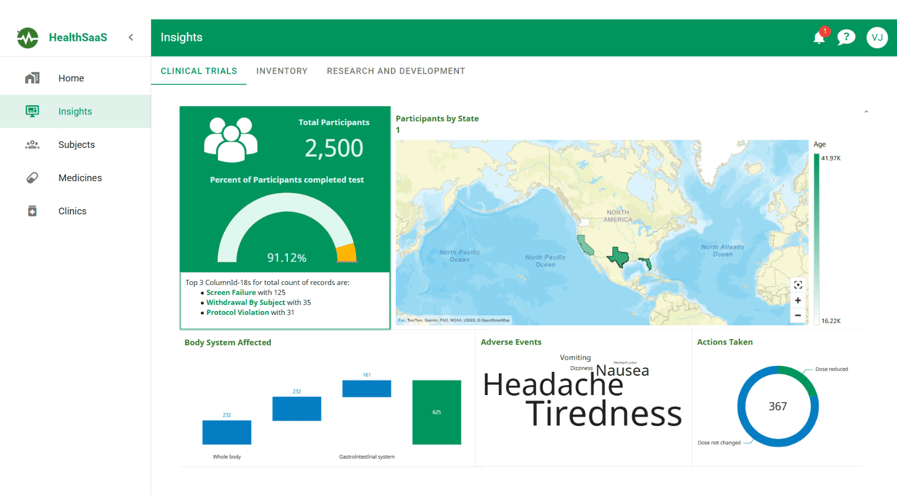
Task: Select Texas on the map
Action: pyautogui.click(x=619, y=257)
